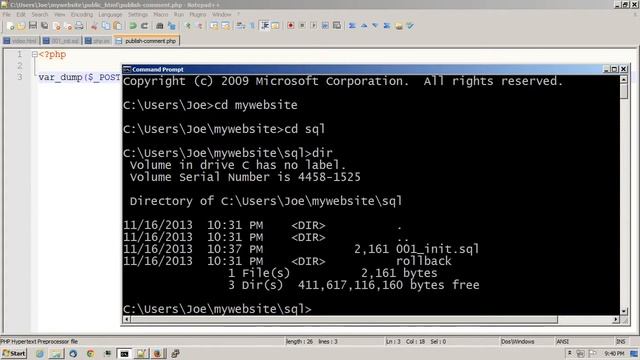Switch to the 001_init.sql tab

[61, 41]
